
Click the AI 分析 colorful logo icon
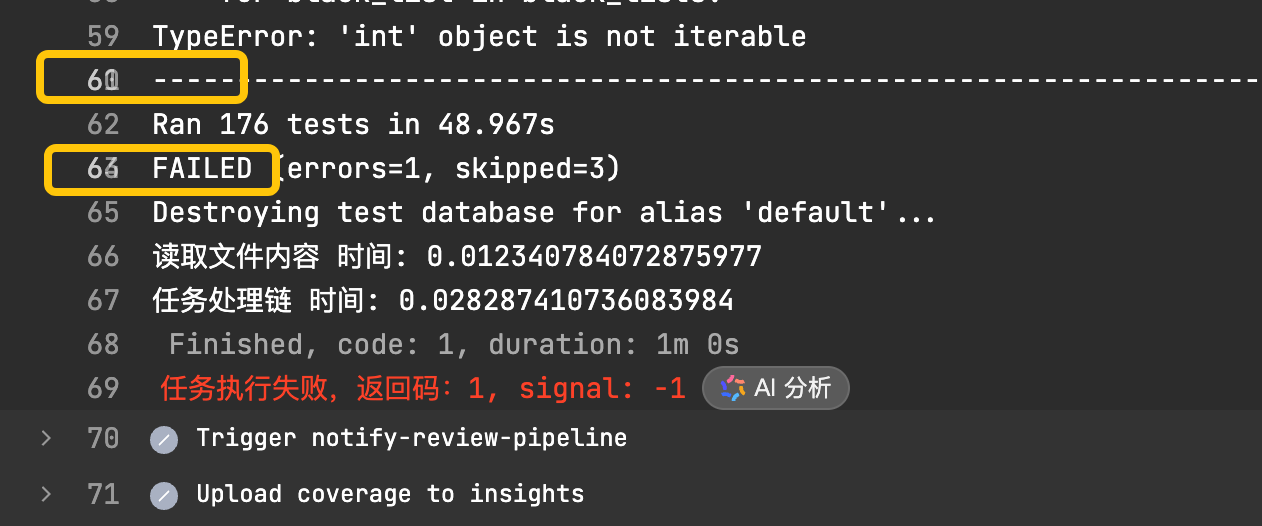click(x=733, y=388)
